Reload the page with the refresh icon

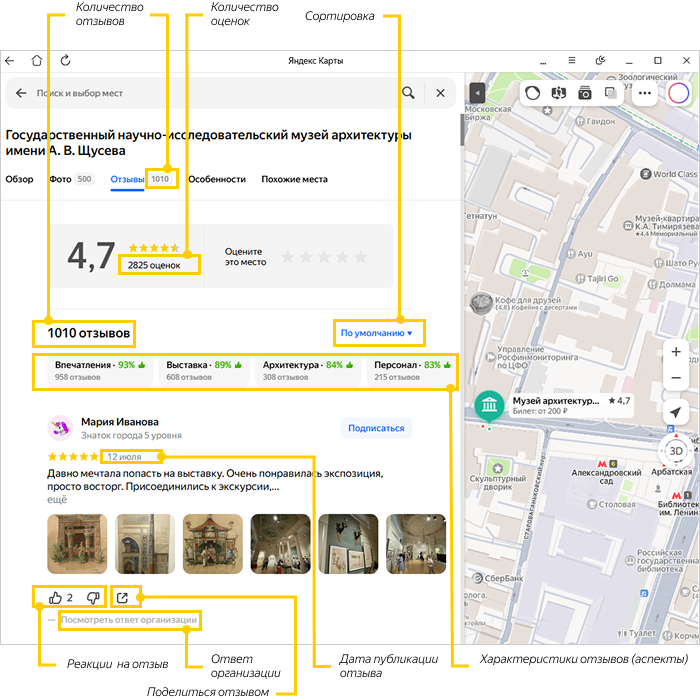click(66, 60)
